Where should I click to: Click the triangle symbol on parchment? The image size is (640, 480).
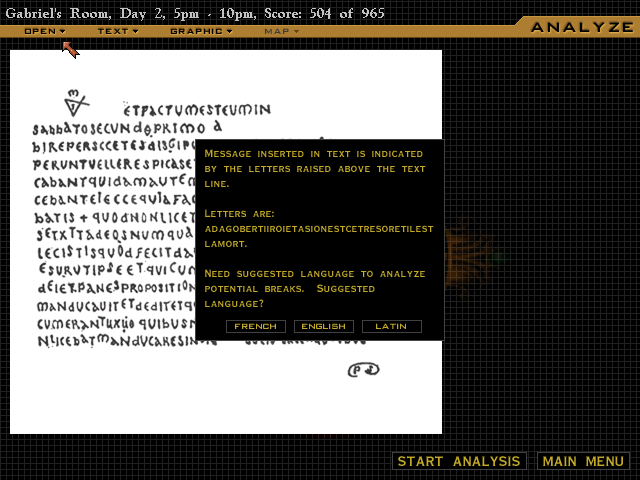click(x=76, y=103)
